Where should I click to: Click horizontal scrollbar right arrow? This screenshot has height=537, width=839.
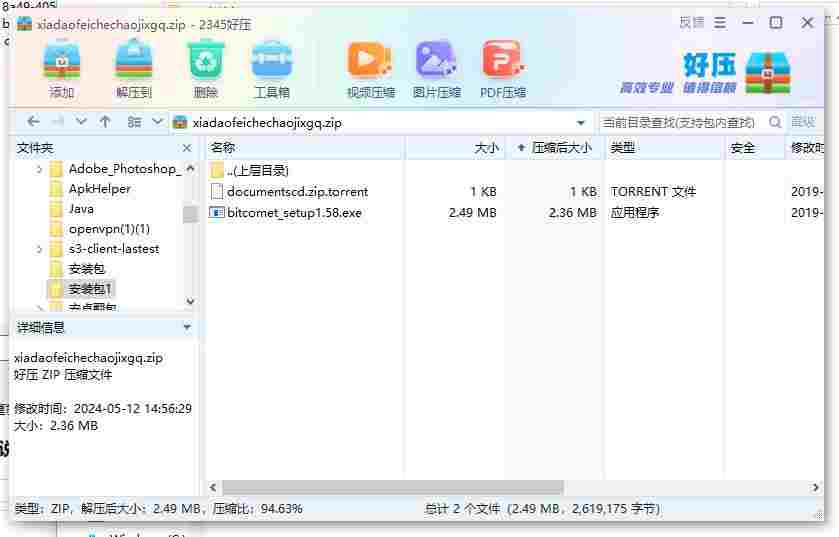815,487
